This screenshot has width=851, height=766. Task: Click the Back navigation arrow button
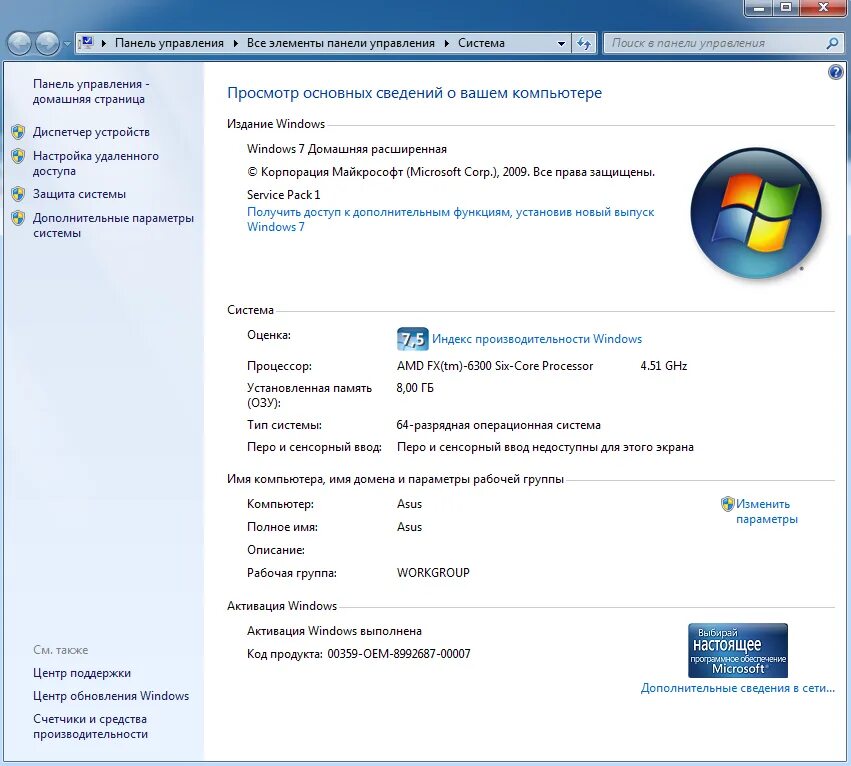pos(20,43)
